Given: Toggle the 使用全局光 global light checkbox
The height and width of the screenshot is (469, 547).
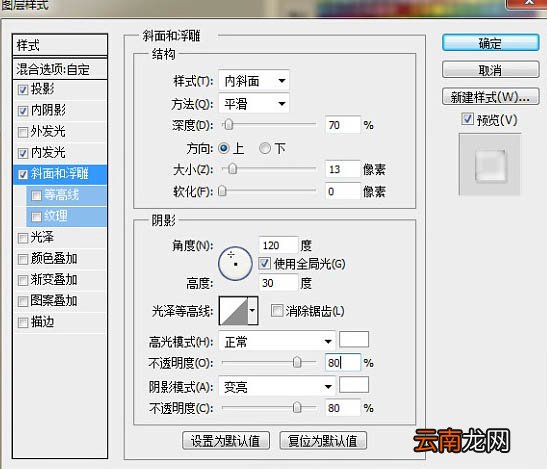Looking at the screenshot, I should 264,263.
